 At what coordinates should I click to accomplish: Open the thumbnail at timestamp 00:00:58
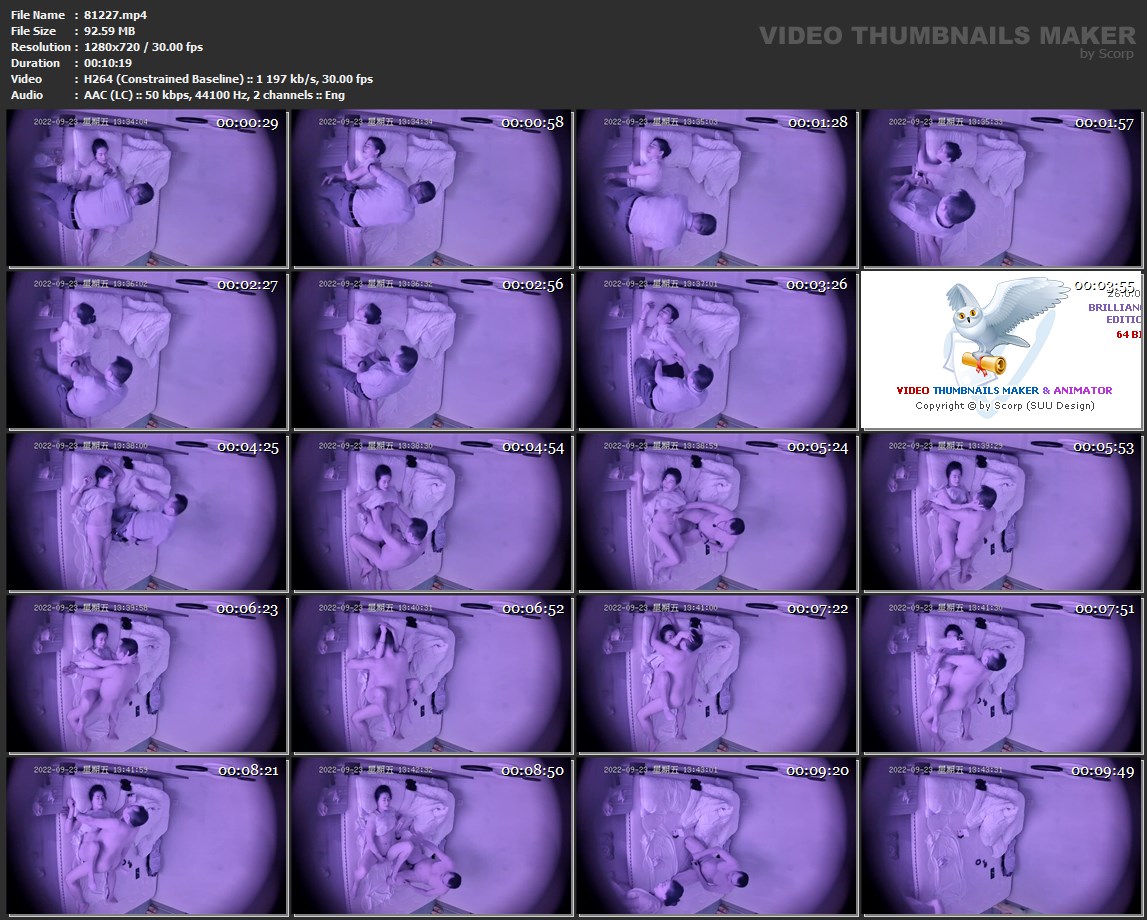click(x=431, y=188)
